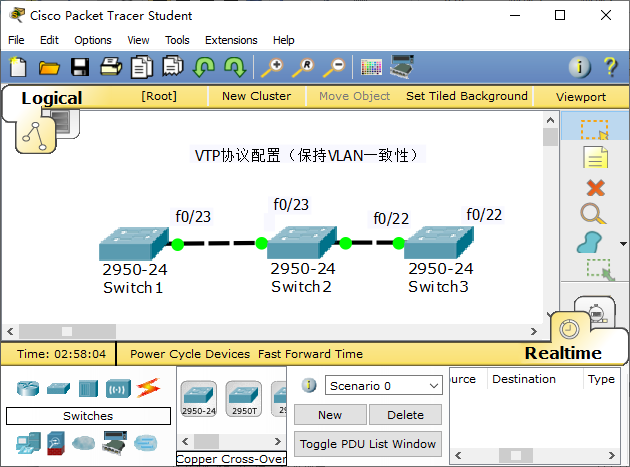Print using the printer icon
This screenshot has width=630, height=467.
point(111,67)
